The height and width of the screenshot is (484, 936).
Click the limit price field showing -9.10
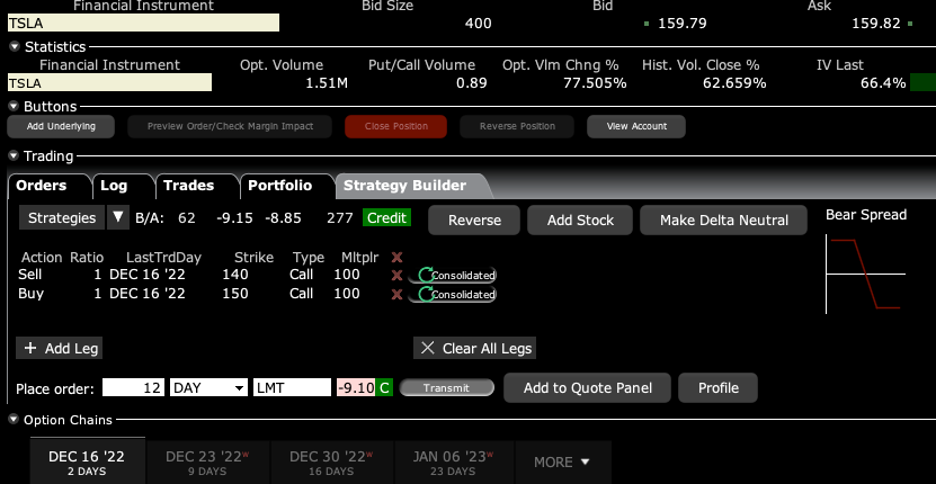pyautogui.click(x=355, y=388)
